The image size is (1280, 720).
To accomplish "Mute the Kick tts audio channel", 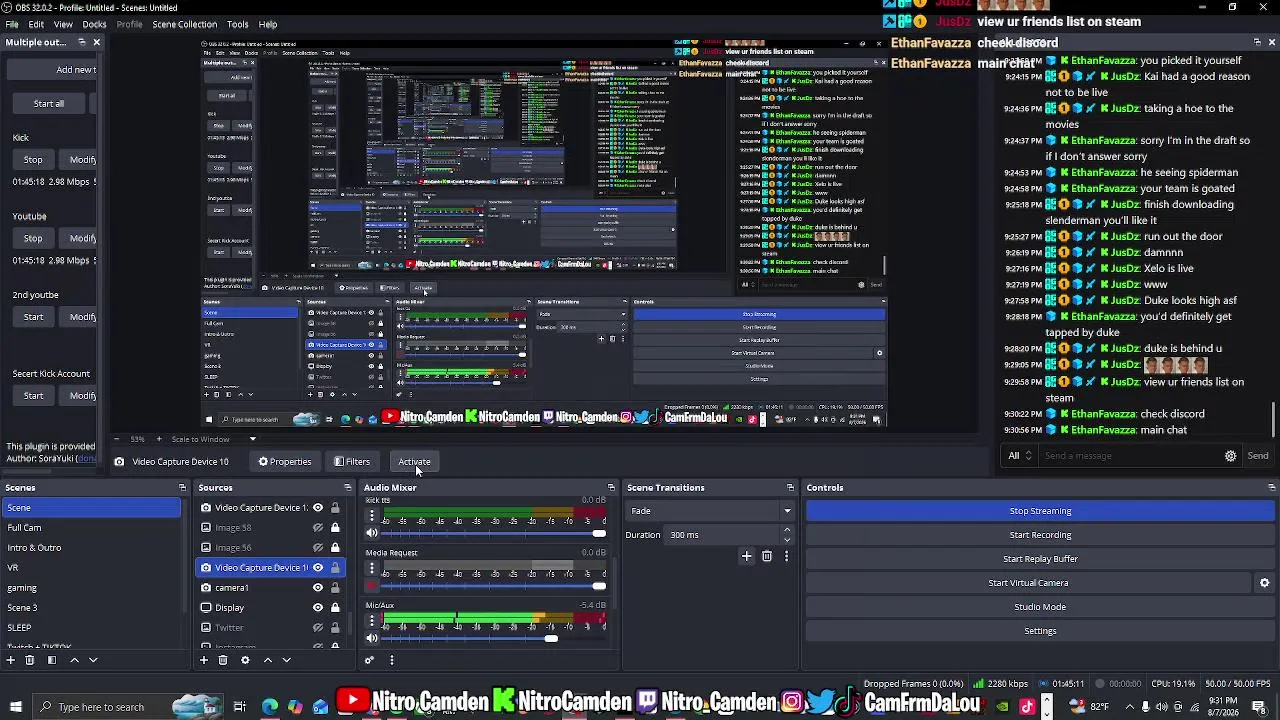I will click(x=372, y=533).
